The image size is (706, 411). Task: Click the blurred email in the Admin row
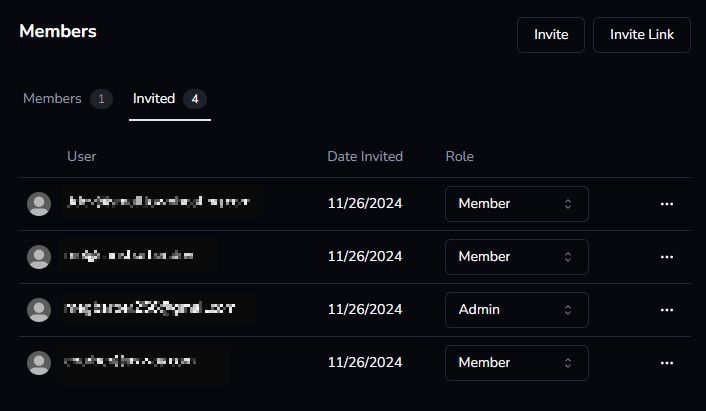point(149,309)
